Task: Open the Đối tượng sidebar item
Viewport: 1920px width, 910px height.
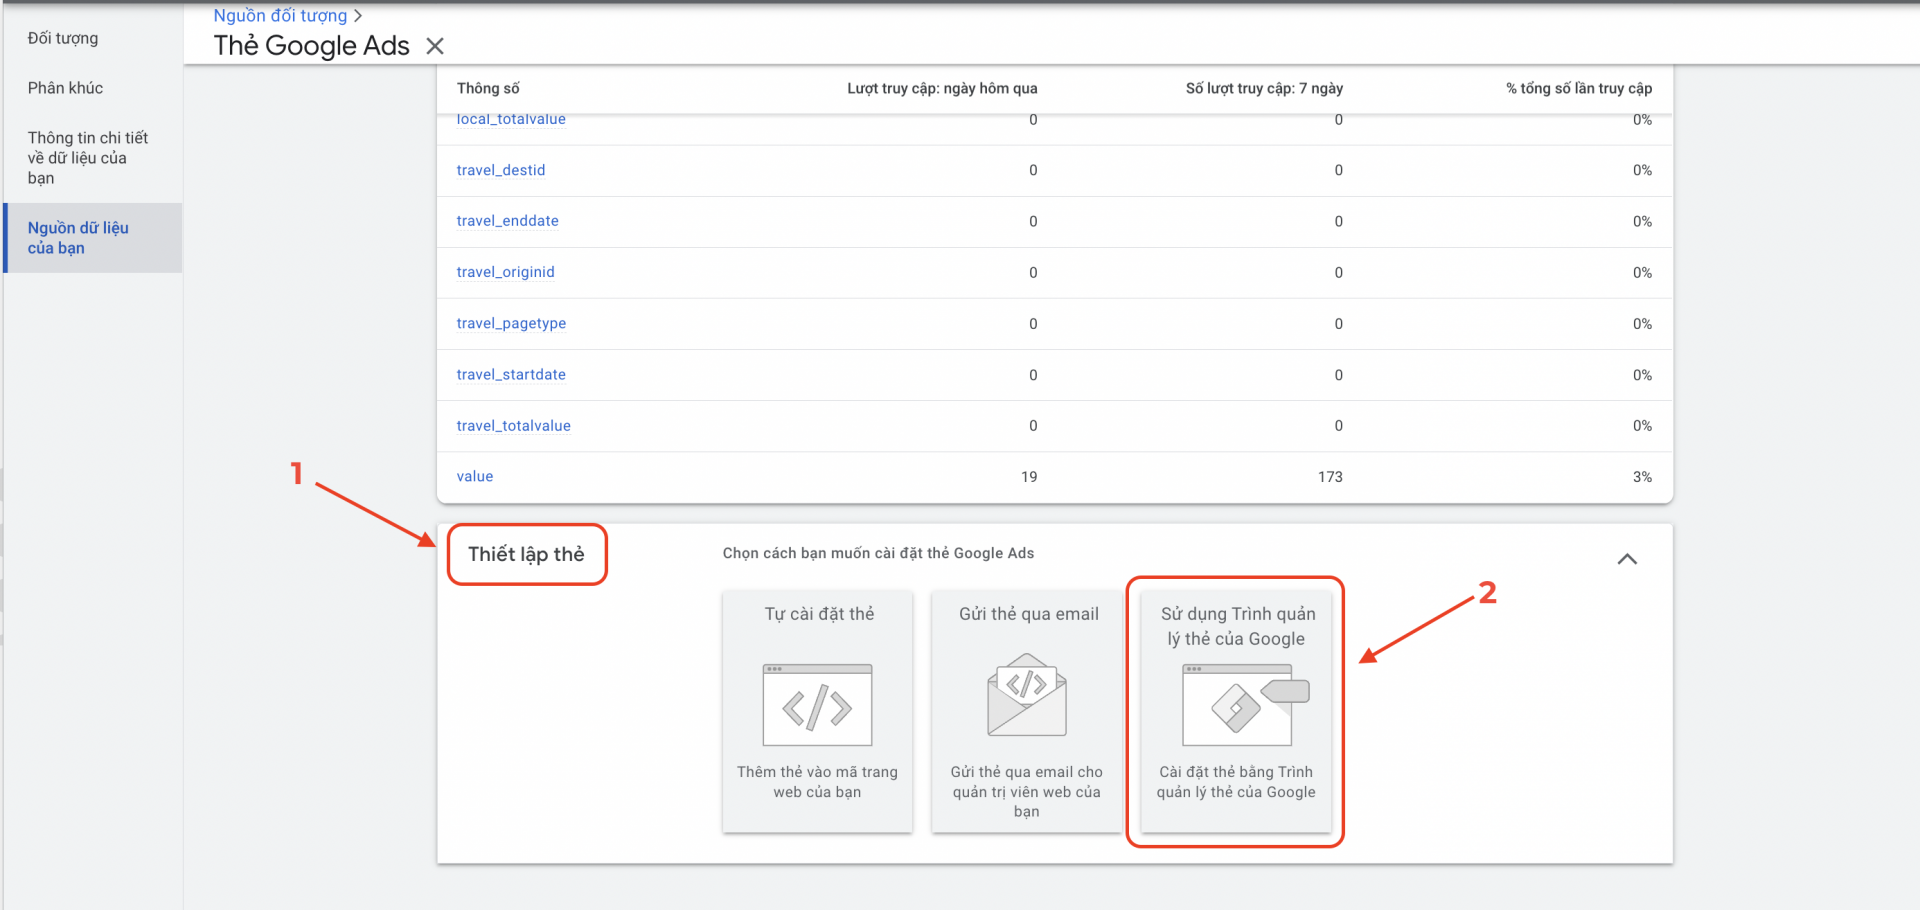Action: pyautogui.click(x=63, y=38)
